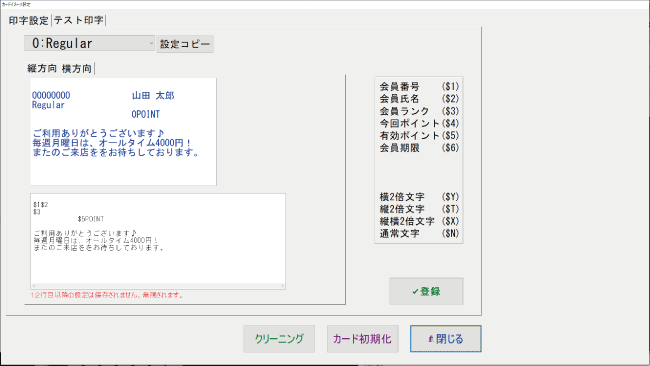650x366 pixels.
Task: Click the red warning about line 12 onward
Action: (x=107, y=295)
